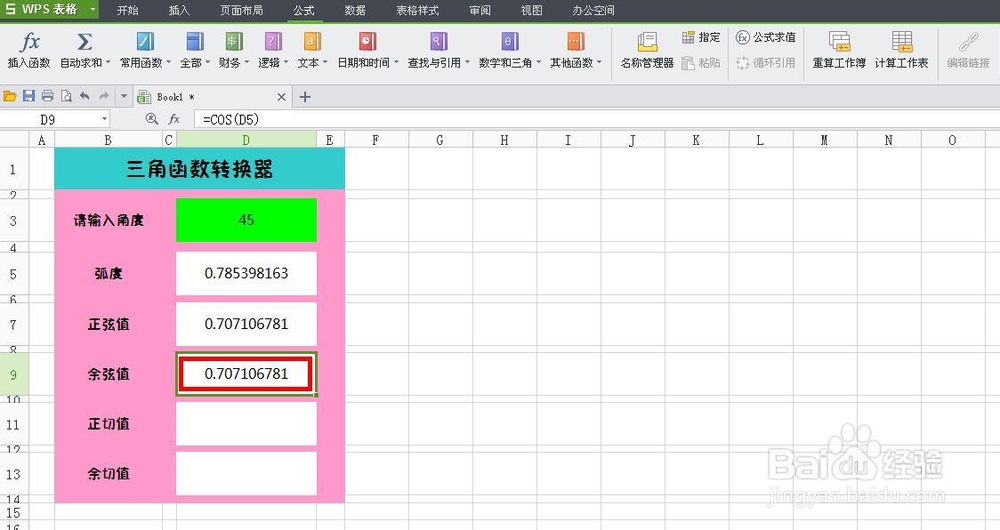Click the undo arrow icon

[x=84, y=96]
